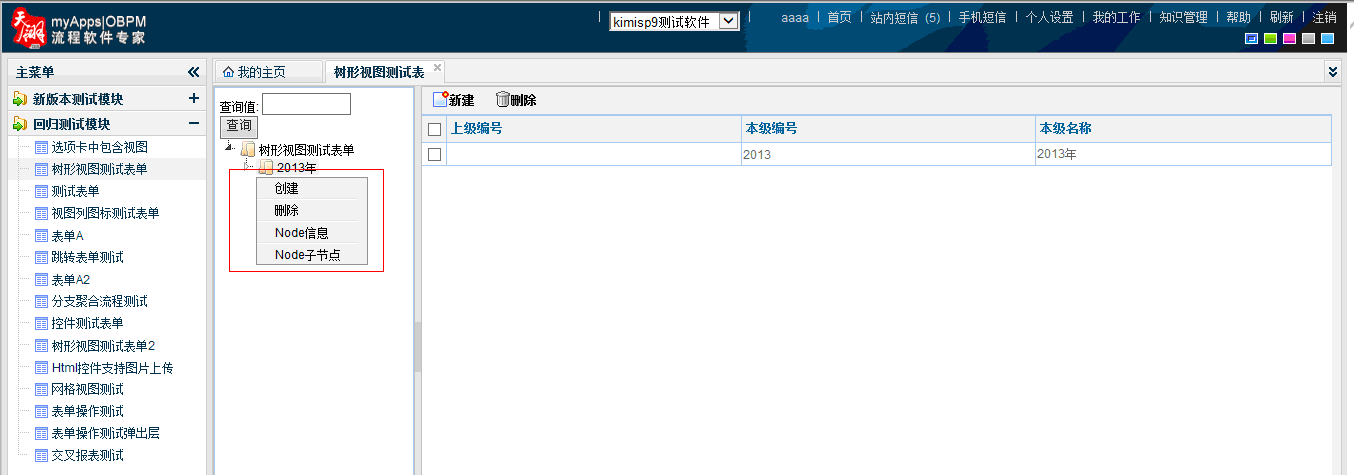Open the 手机短信 link
The width and height of the screenshot is (1354, 475).
tap(982, 17)
